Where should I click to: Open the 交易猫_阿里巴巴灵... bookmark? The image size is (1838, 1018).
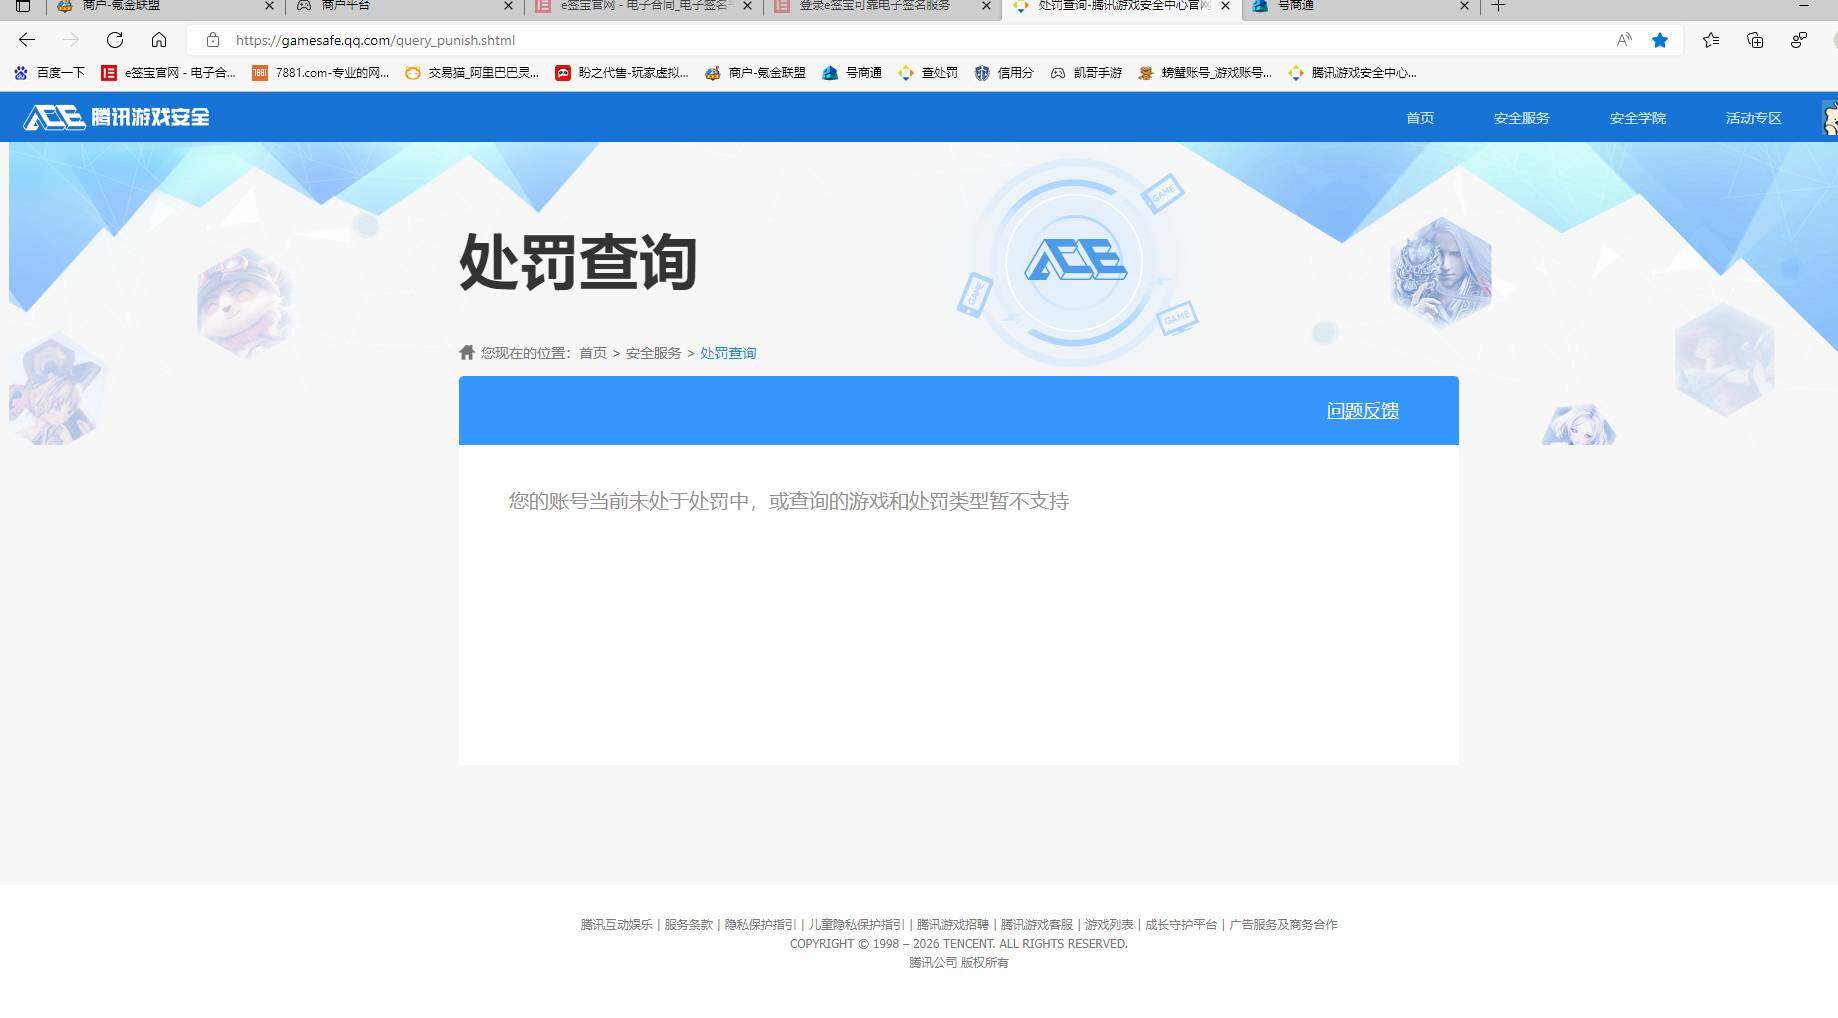(470, 72)
